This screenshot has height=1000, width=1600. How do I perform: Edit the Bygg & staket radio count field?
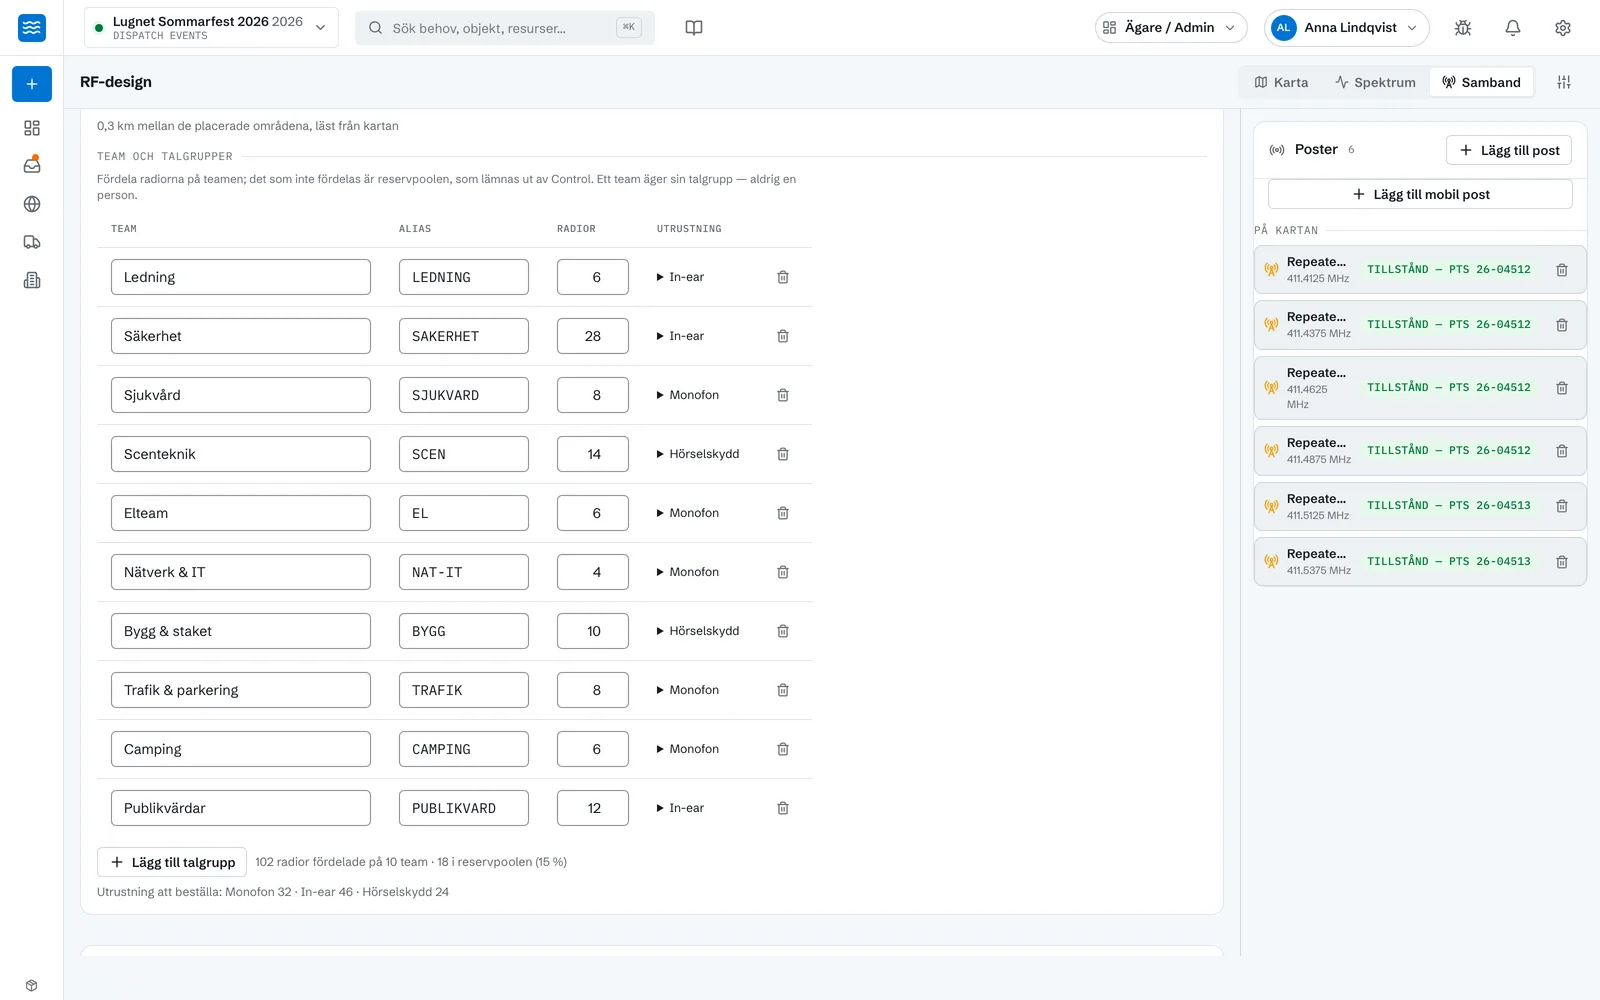coord(593,631)
